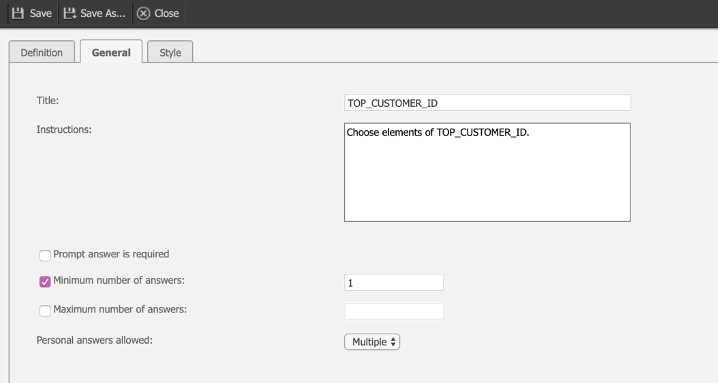Click the Save button label

[41, 13]
